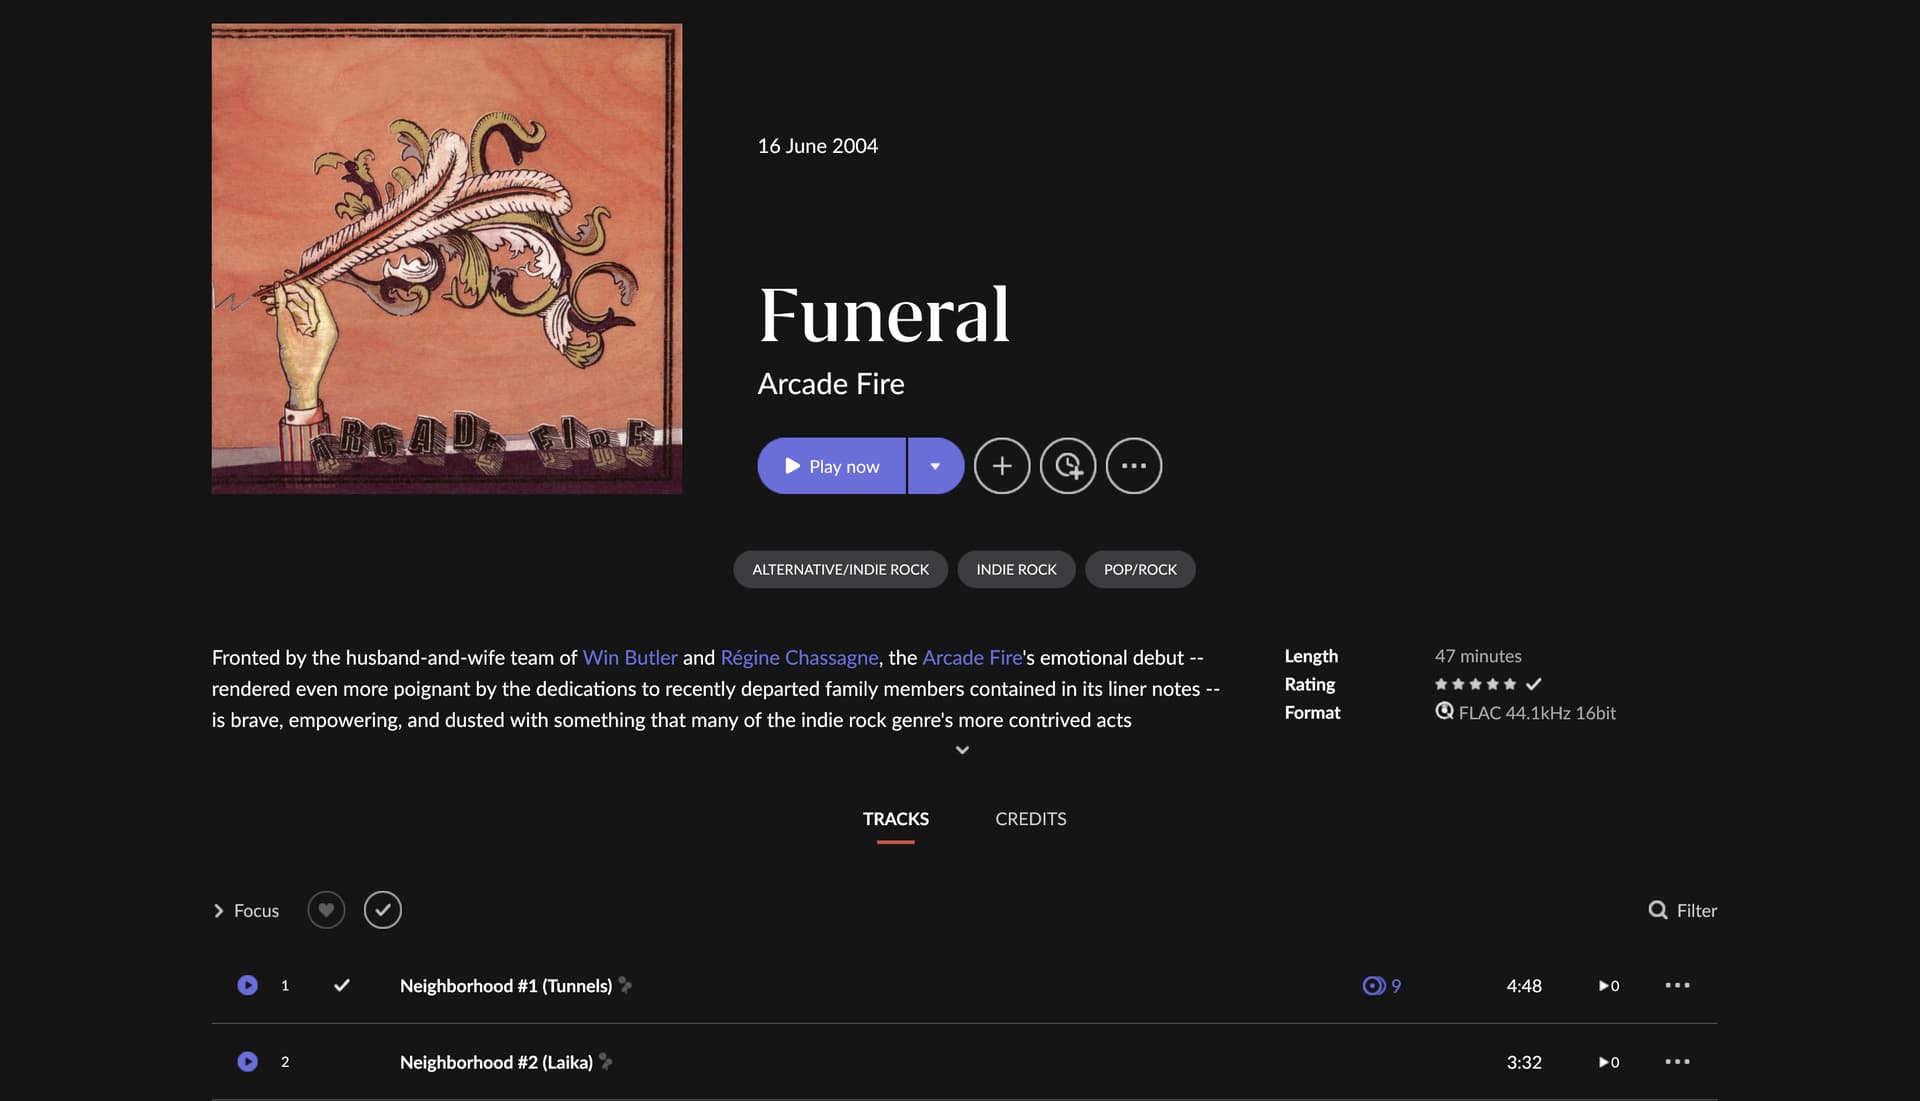Click the Arcade Fire artist name
The width and height of the screenshot is (1920, 1101).
[831, 384]
